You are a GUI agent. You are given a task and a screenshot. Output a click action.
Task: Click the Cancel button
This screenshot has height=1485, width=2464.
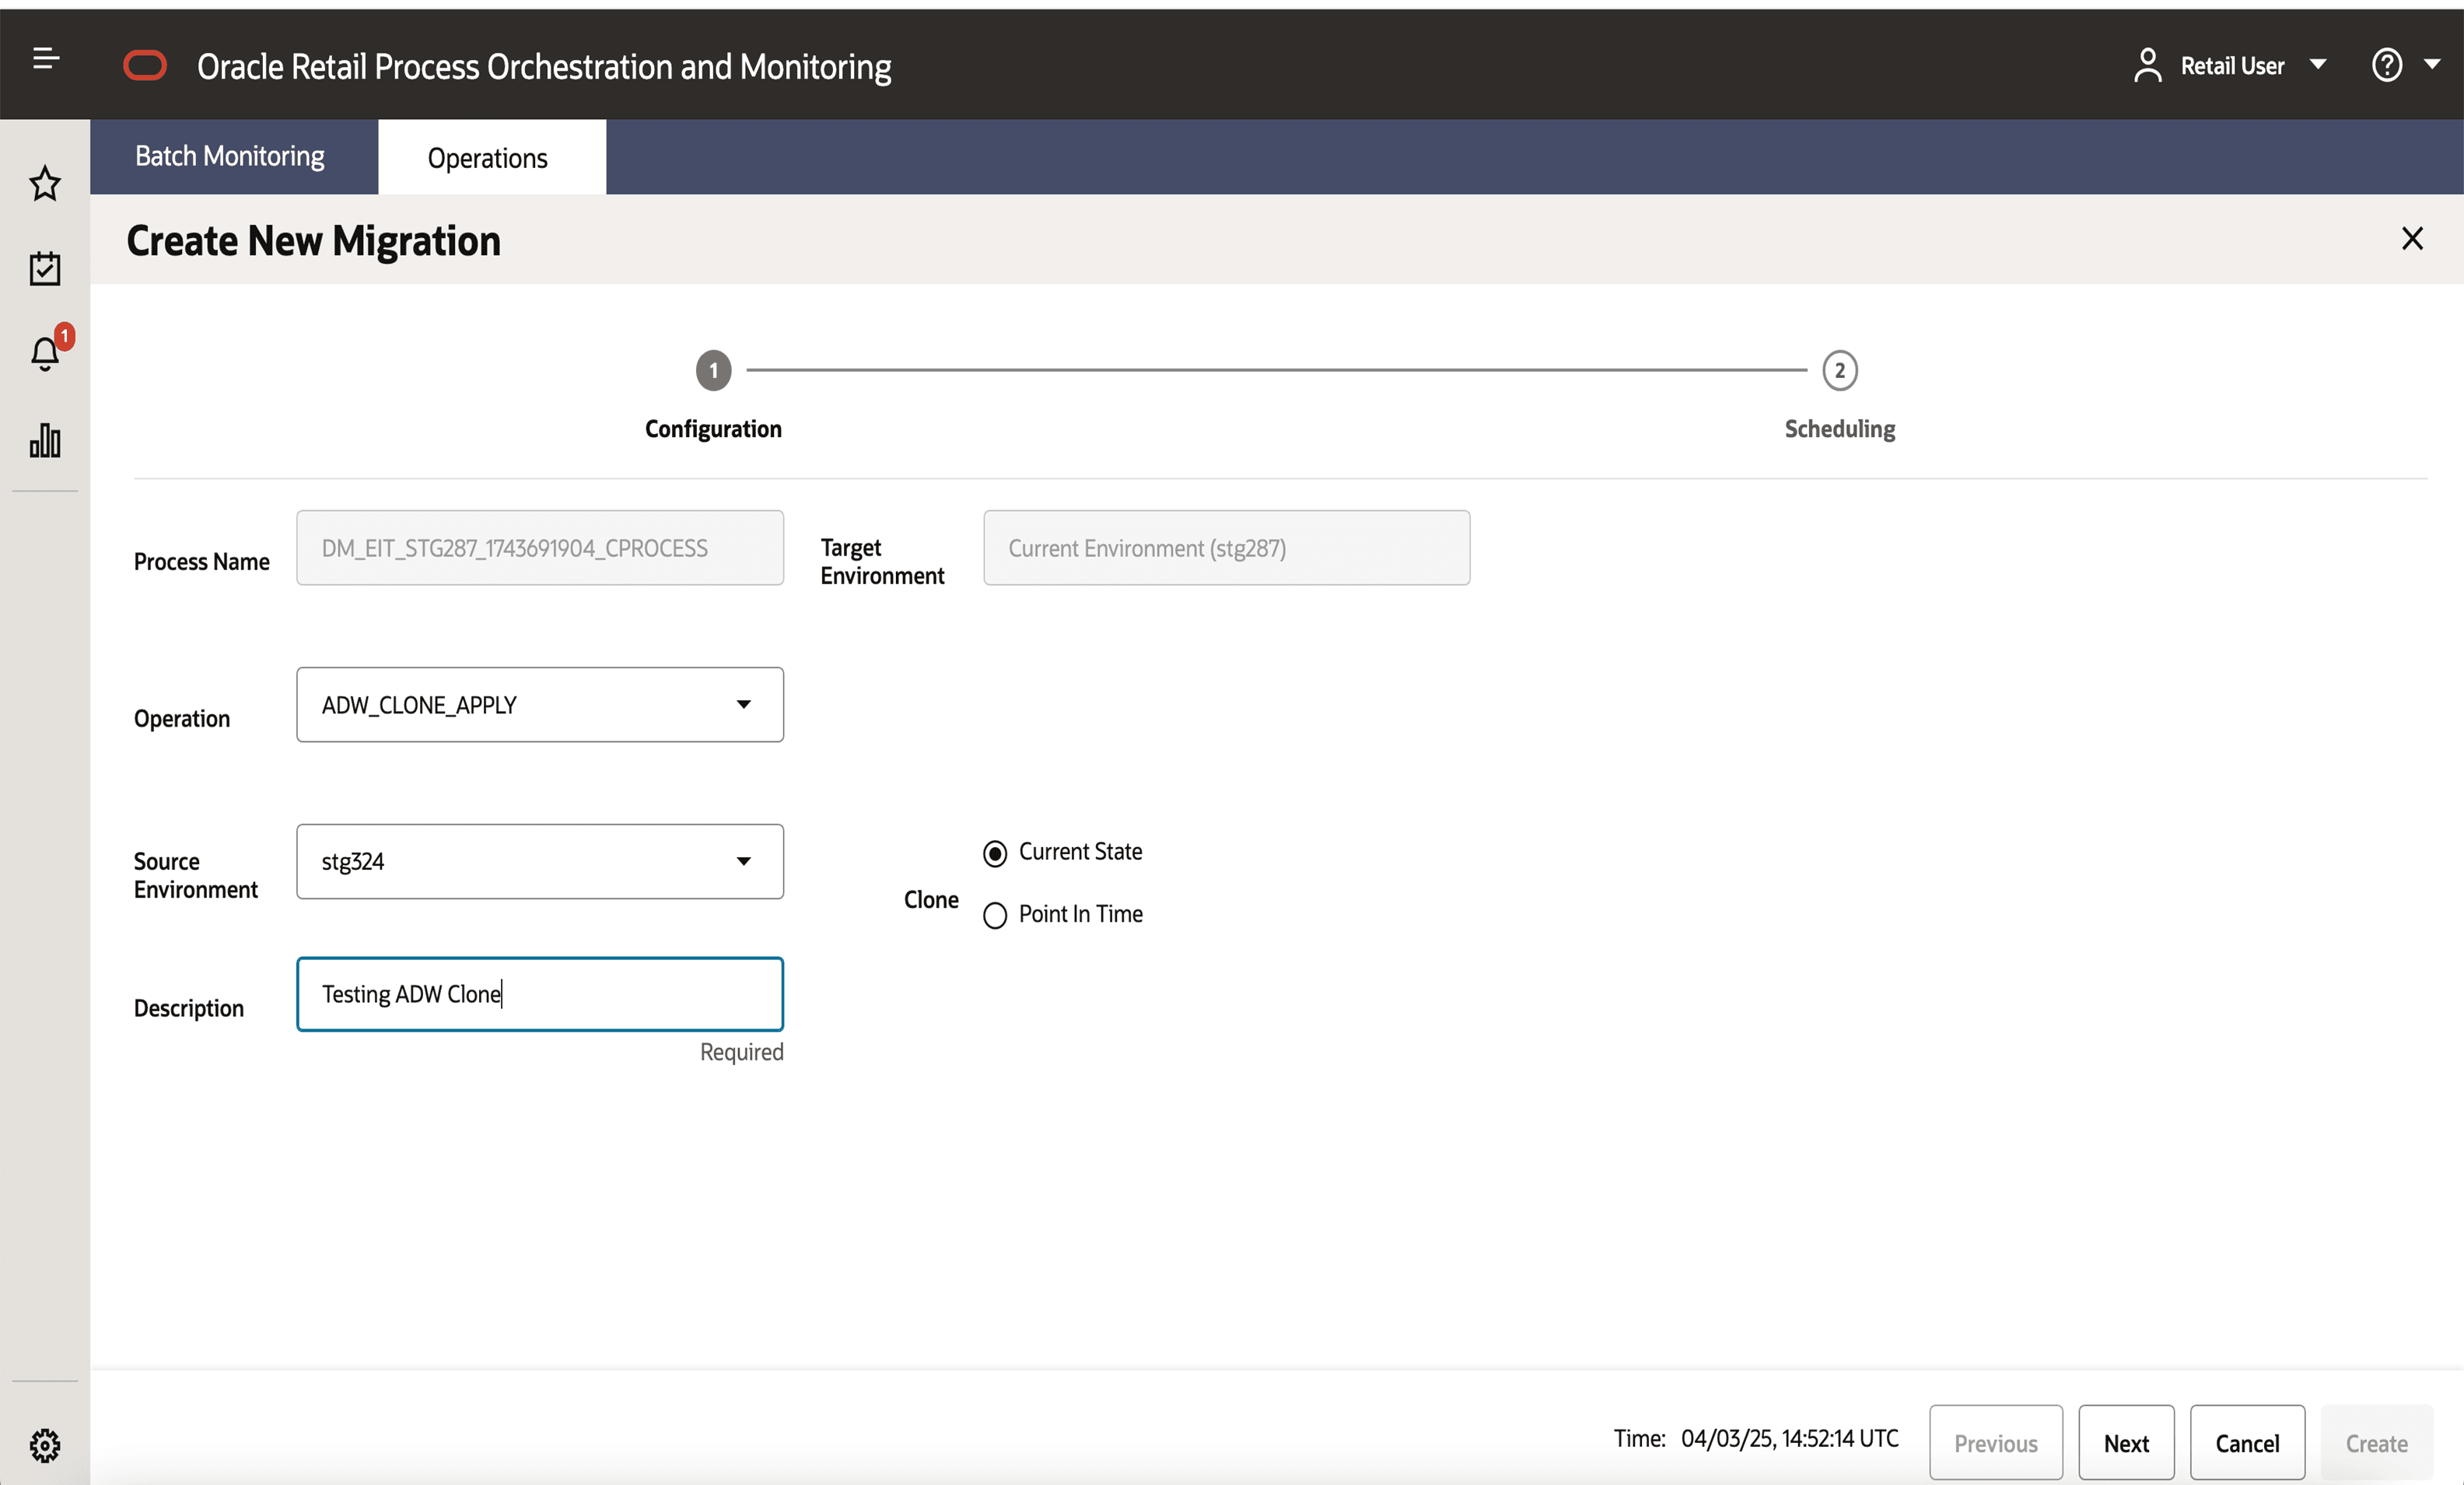pos(2247,1443)
